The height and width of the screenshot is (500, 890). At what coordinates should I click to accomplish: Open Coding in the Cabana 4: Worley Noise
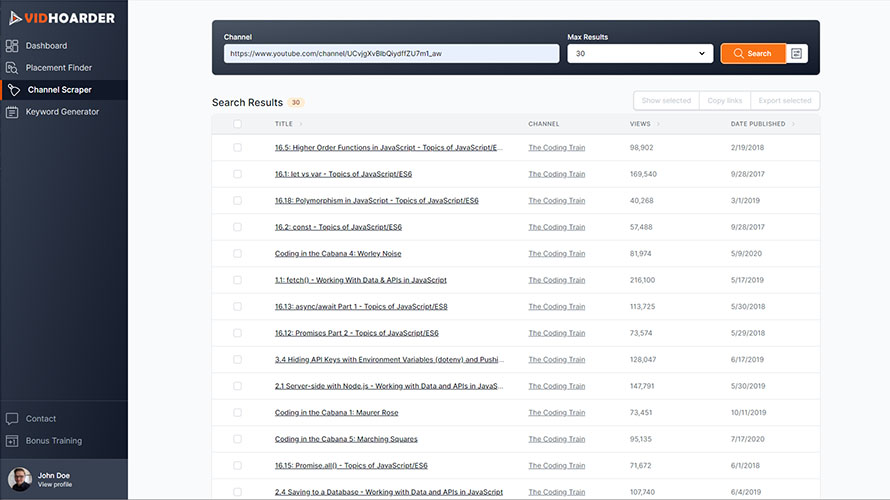pyautogui.click(x=338, y=254)
